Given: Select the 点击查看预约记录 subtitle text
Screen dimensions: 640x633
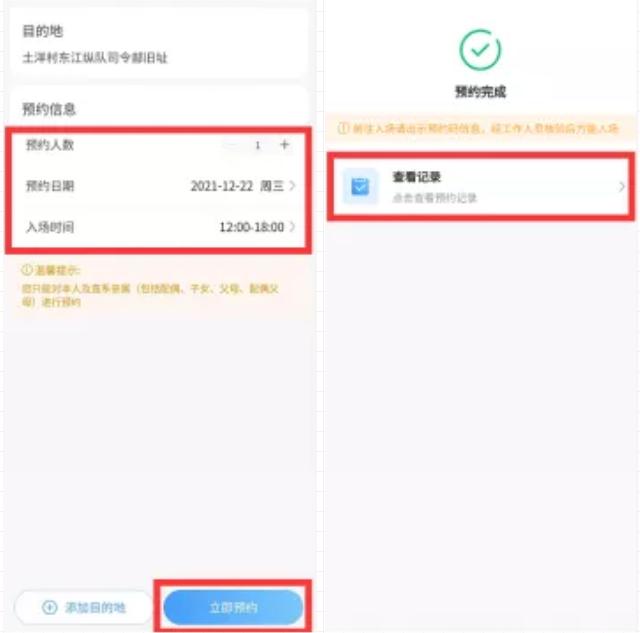Looking at the screenshot, I should (434, 198).
